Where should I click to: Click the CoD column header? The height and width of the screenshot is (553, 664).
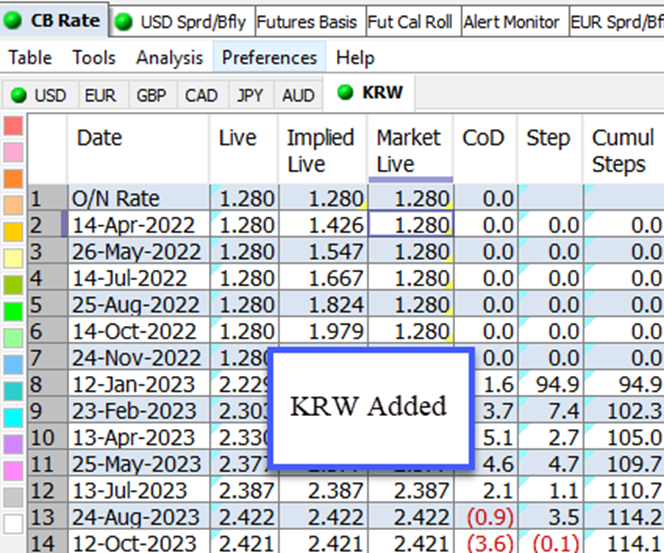(x=485, y=149)
